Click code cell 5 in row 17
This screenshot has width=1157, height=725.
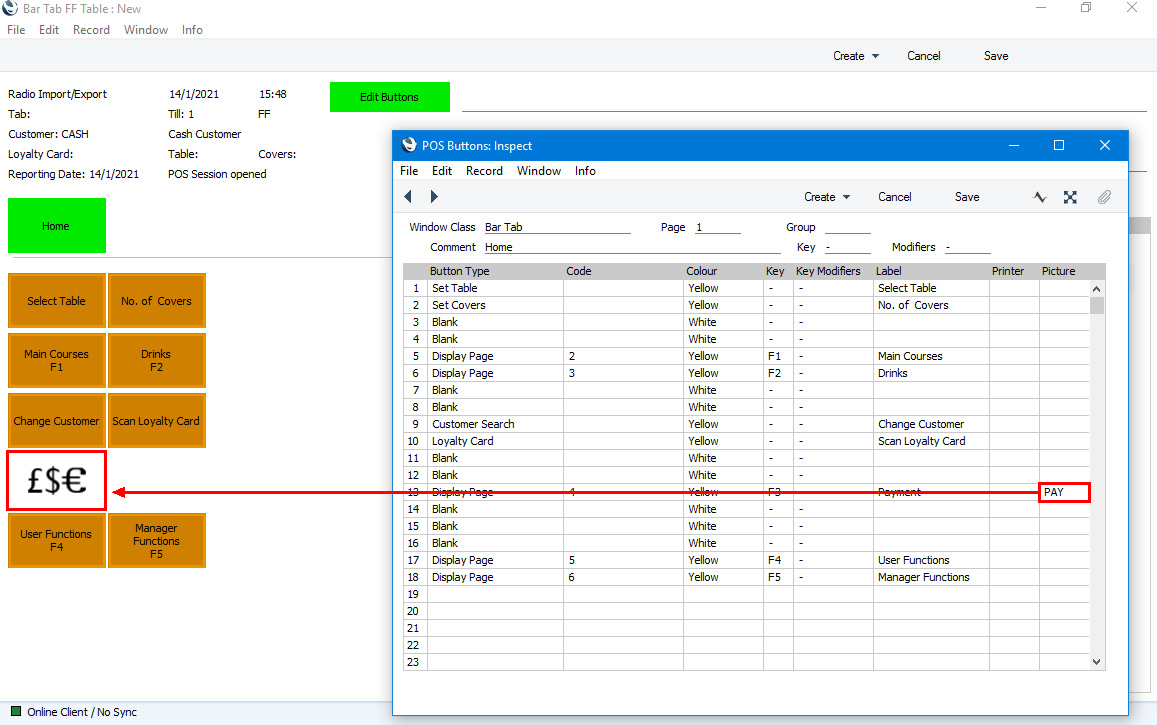[624, 560]
